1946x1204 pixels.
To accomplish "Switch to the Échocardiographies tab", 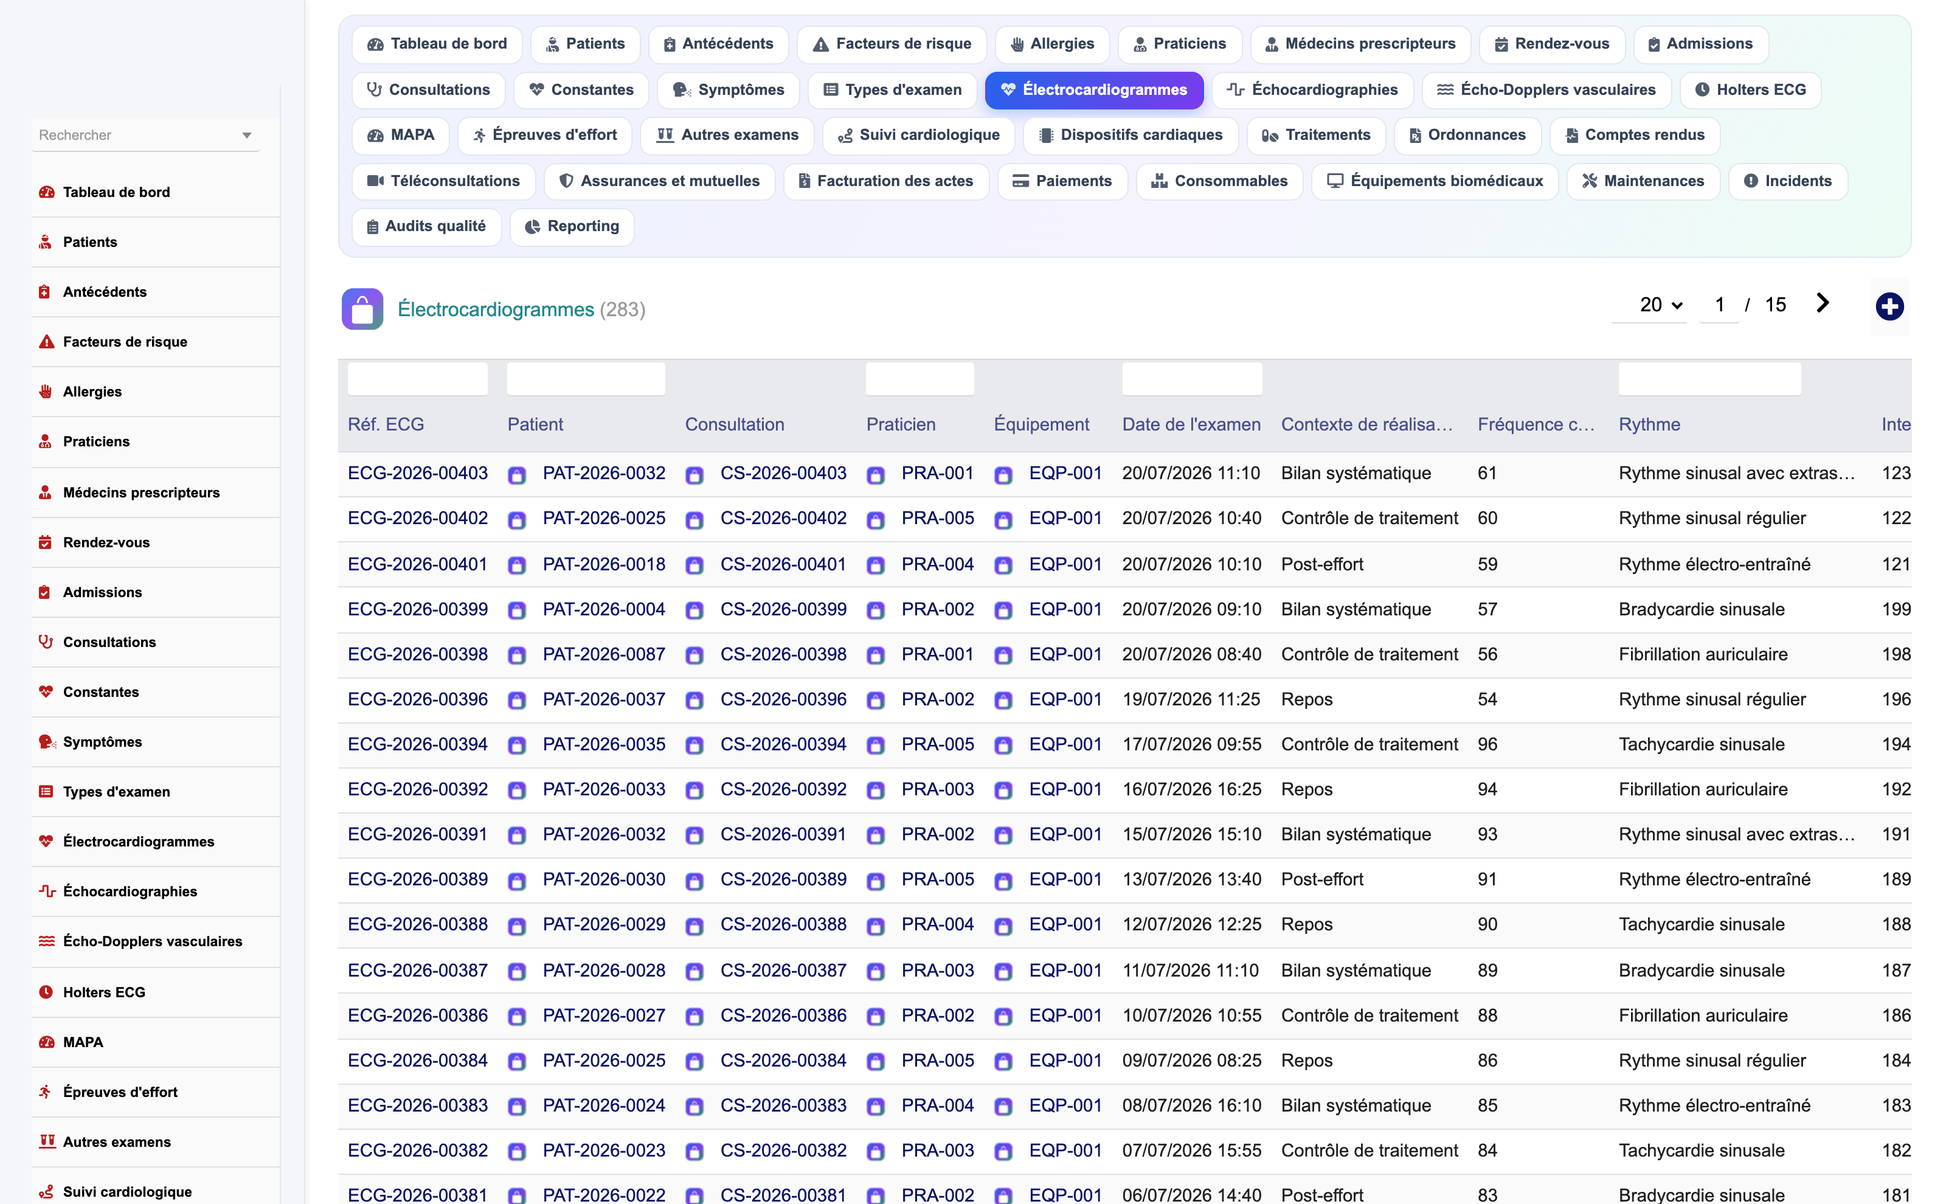I will coord(1312,90).
